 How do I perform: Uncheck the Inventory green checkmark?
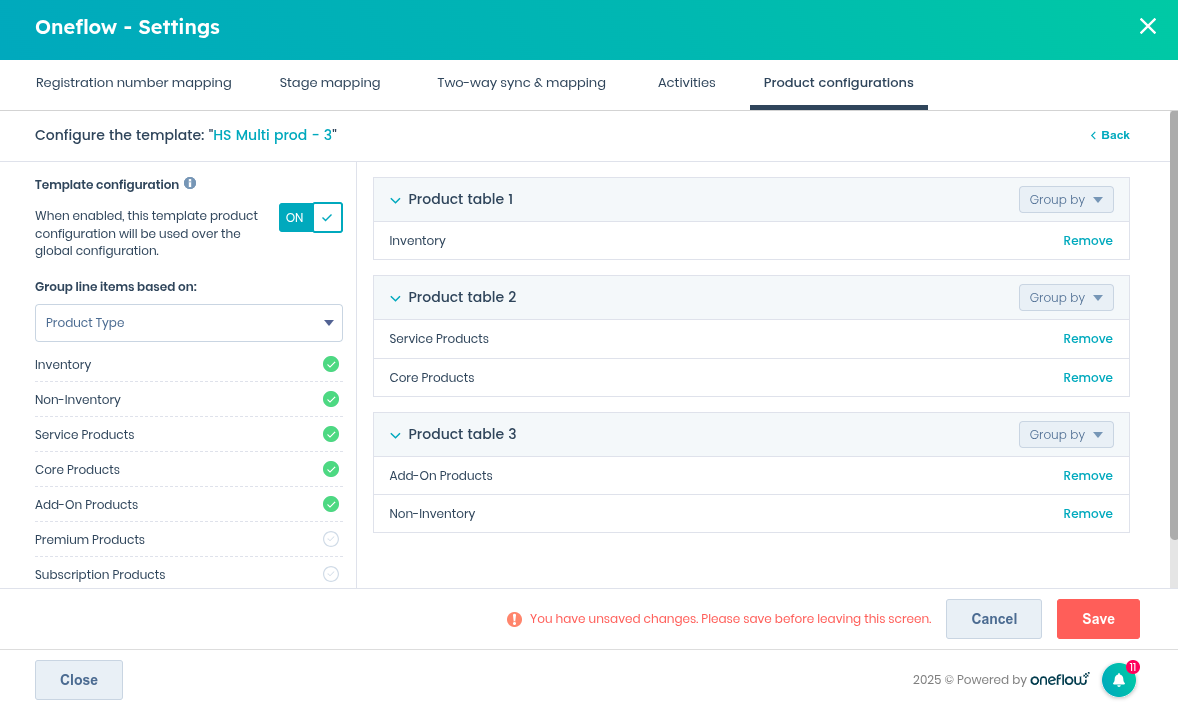point(331,364)
